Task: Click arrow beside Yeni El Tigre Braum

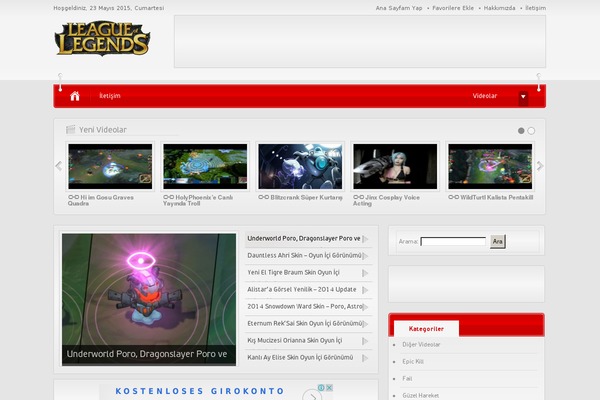Action: point(365,273)
